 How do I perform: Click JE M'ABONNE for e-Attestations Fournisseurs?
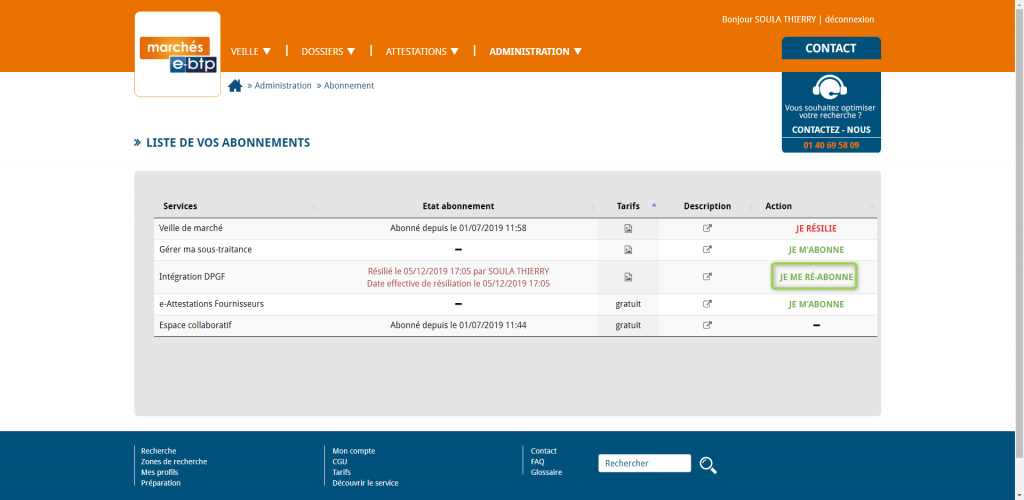[816, 304]
